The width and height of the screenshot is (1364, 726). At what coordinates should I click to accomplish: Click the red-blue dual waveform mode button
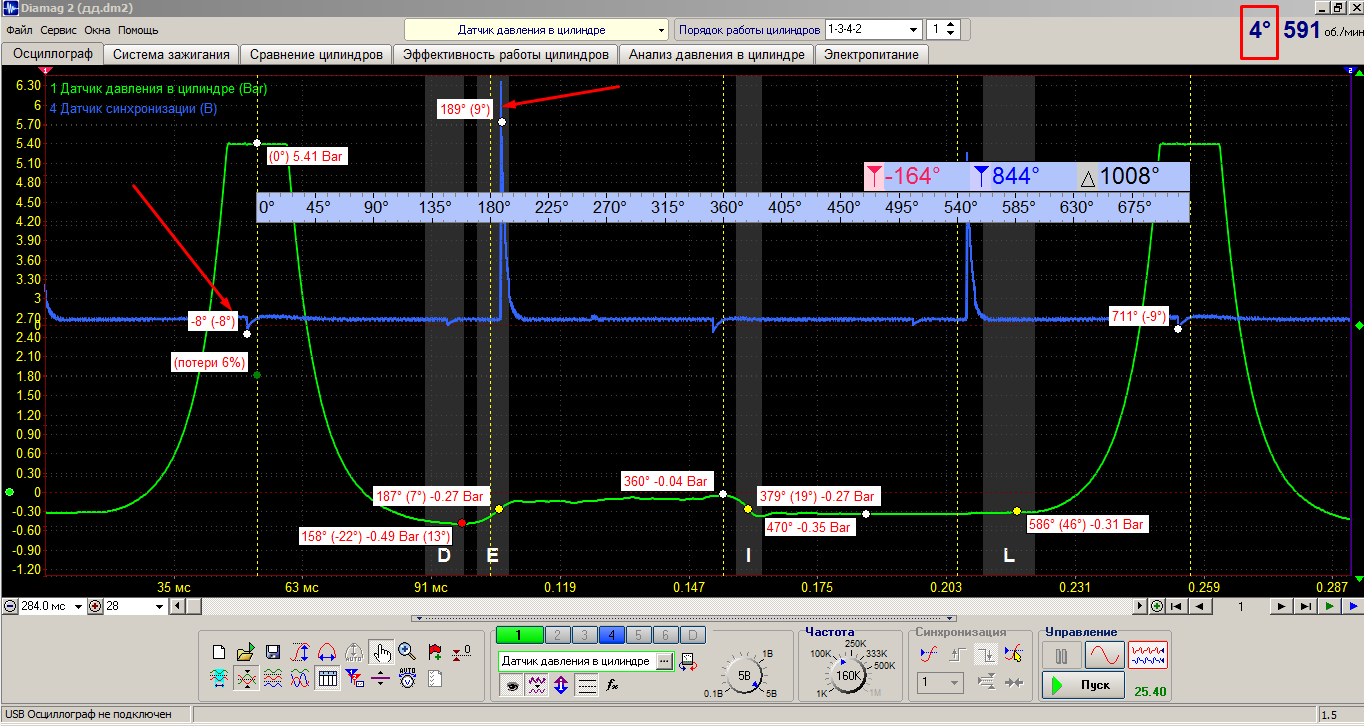pos(1147,656)
